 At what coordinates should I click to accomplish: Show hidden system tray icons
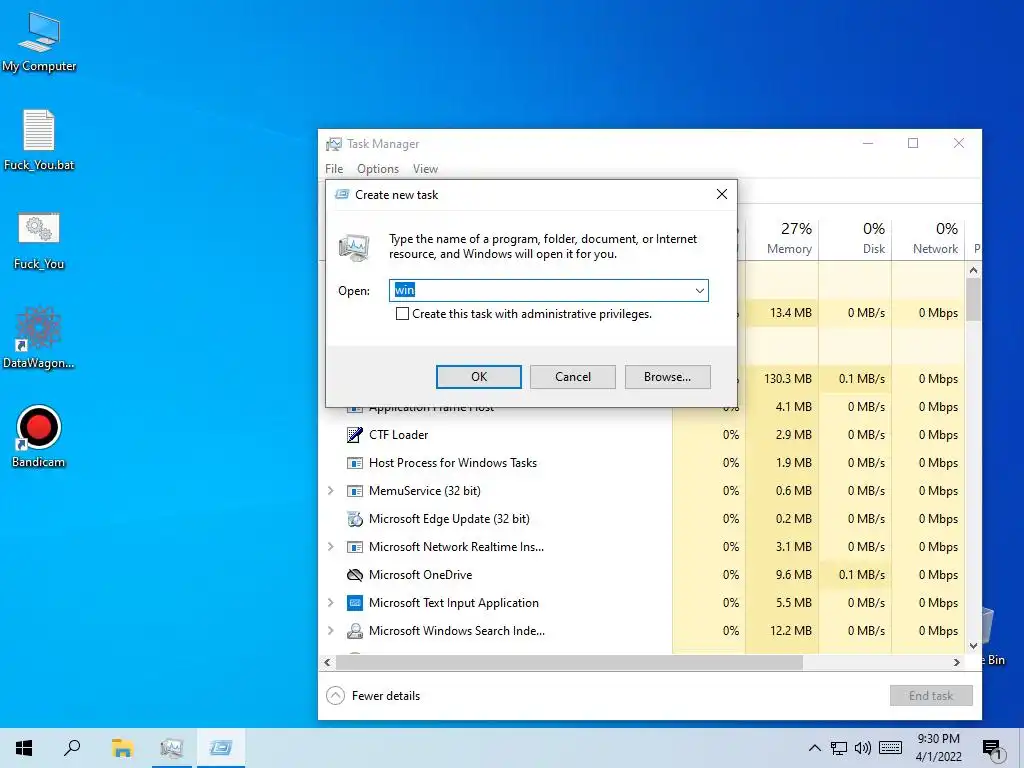[814, 748]
